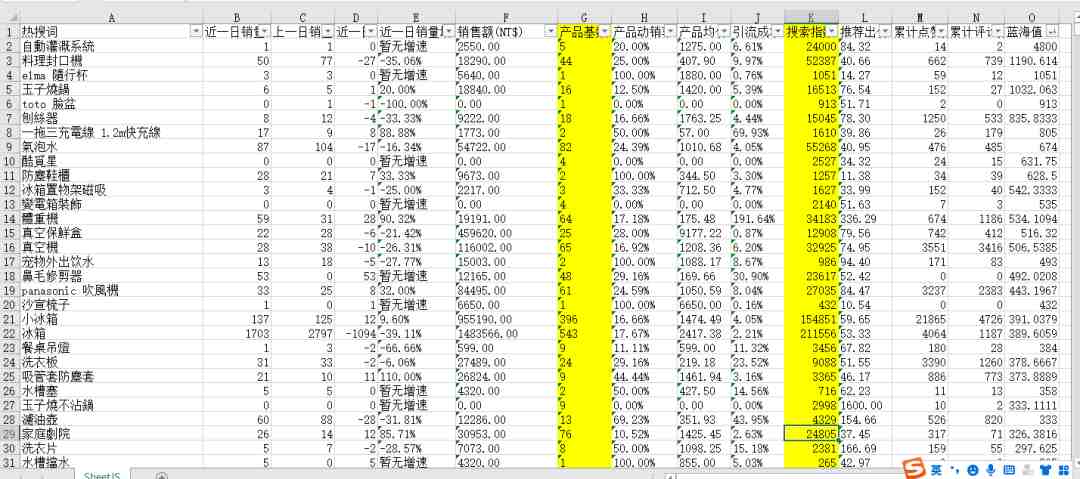Select sales value 1483566.00
Viewport: 1080px width, 479px height.
pos(506,333)
